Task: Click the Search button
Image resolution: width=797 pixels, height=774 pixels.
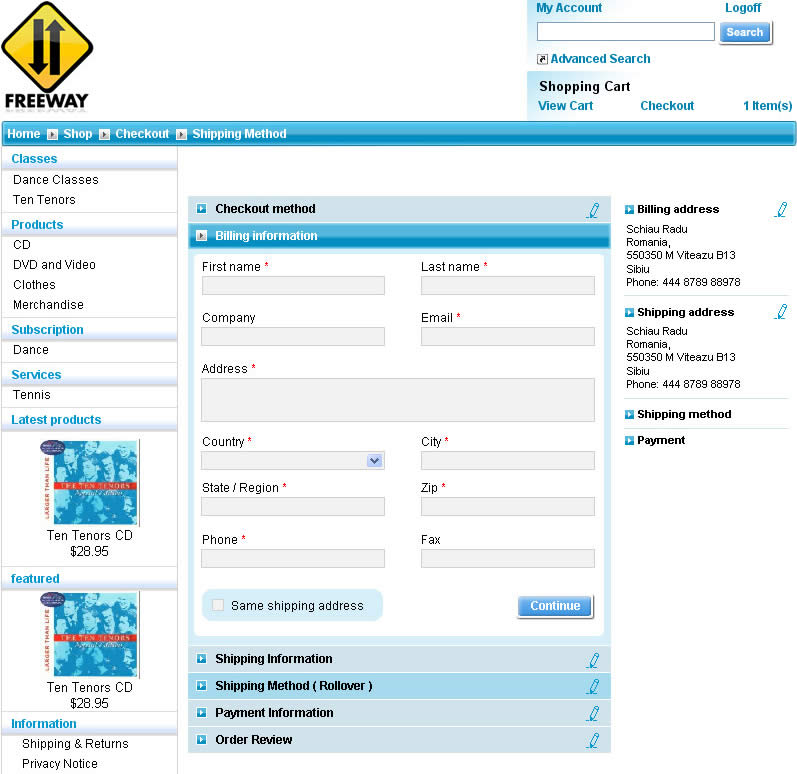Action: (744, 32)
